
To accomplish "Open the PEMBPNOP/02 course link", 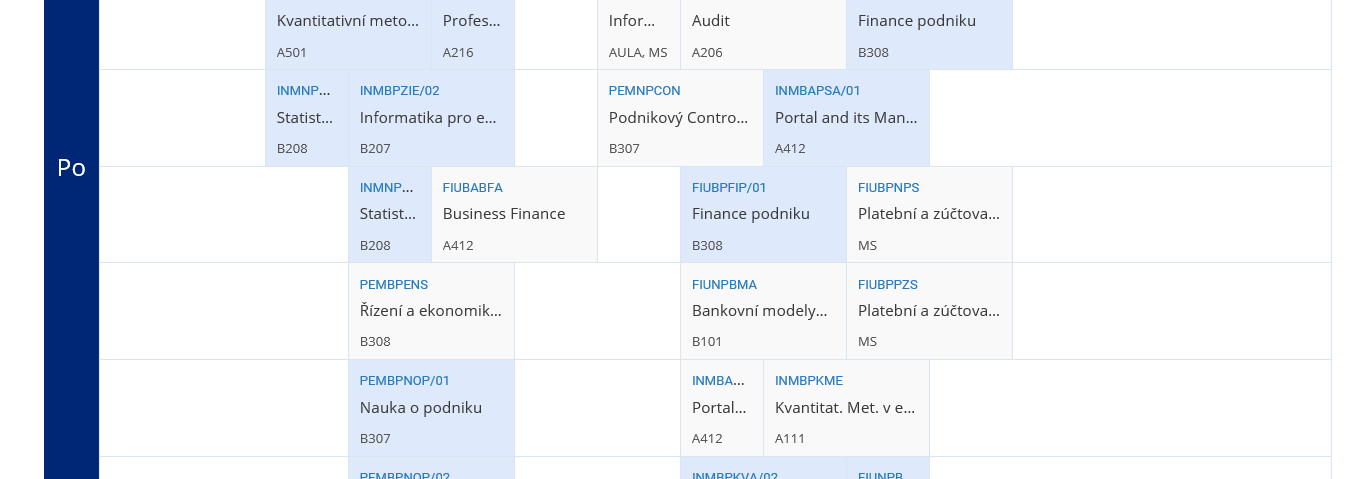I will tap(405, 475).
